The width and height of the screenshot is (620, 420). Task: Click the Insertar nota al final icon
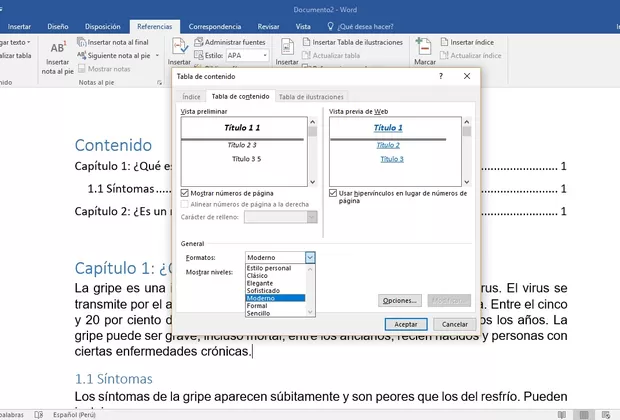(x=81, y=42)
